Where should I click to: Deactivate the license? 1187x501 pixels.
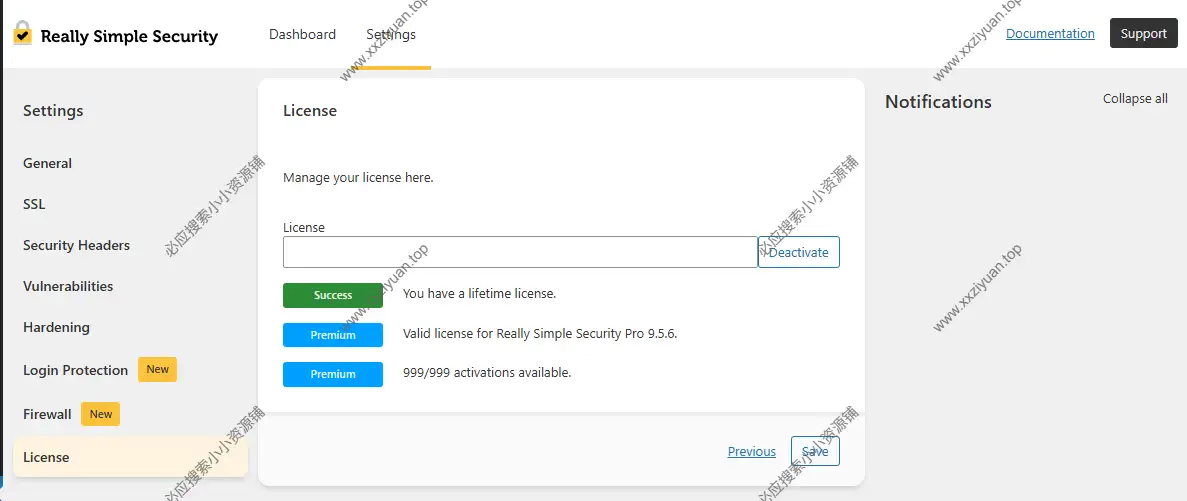[798, 252]
